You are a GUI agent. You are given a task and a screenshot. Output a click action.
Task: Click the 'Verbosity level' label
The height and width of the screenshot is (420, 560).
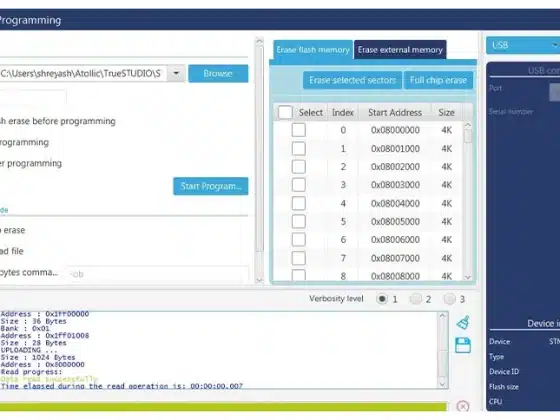pyautogui.click(x=336, y=299)
